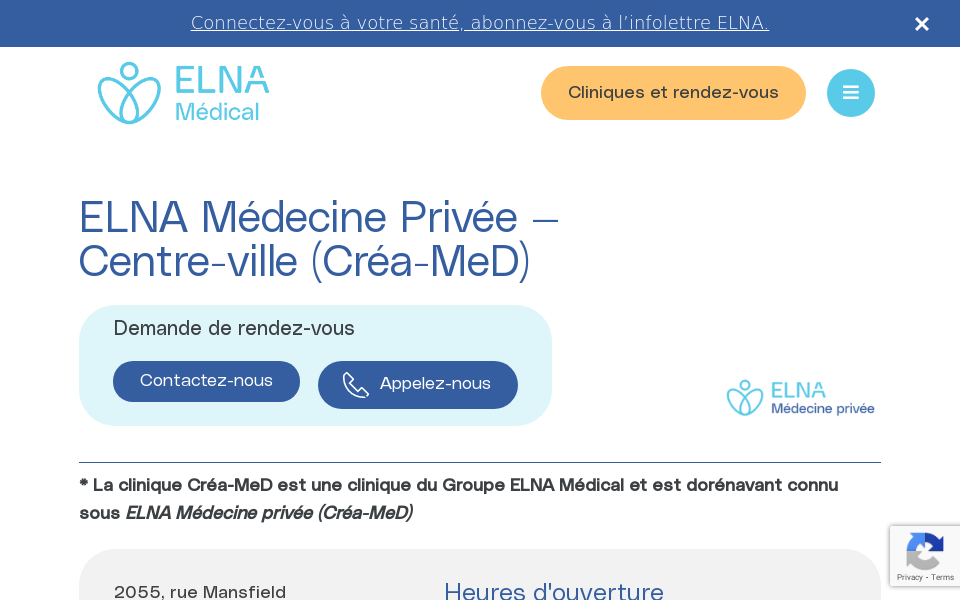Select the turquoise circle menu button
The image size is (960, 600).
tap(851, 93)
